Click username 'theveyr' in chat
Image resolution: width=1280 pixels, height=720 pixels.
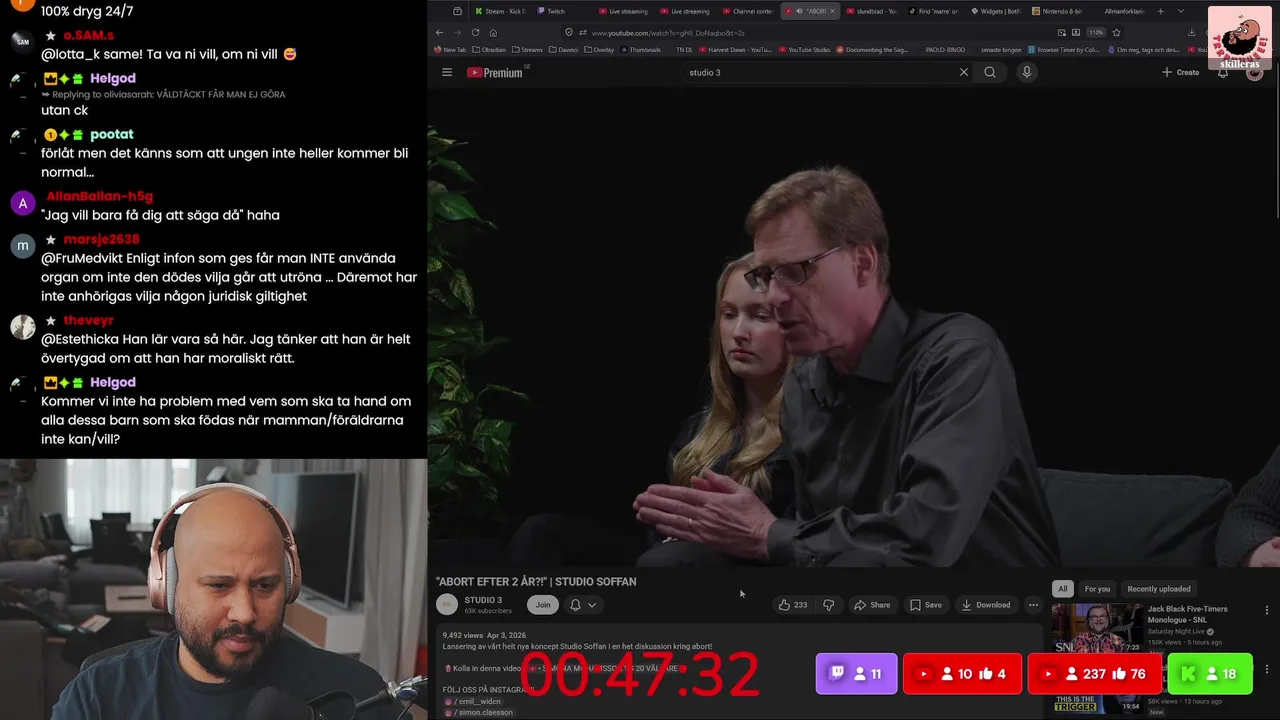(89, 320)
